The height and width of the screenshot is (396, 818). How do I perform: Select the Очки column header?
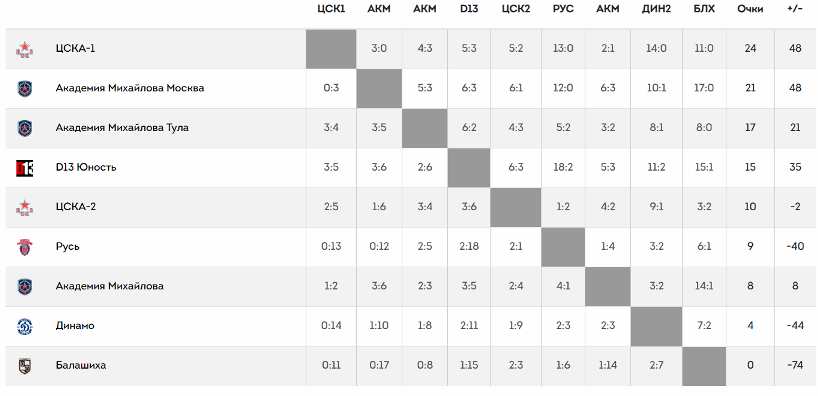(x=750, y=9)
